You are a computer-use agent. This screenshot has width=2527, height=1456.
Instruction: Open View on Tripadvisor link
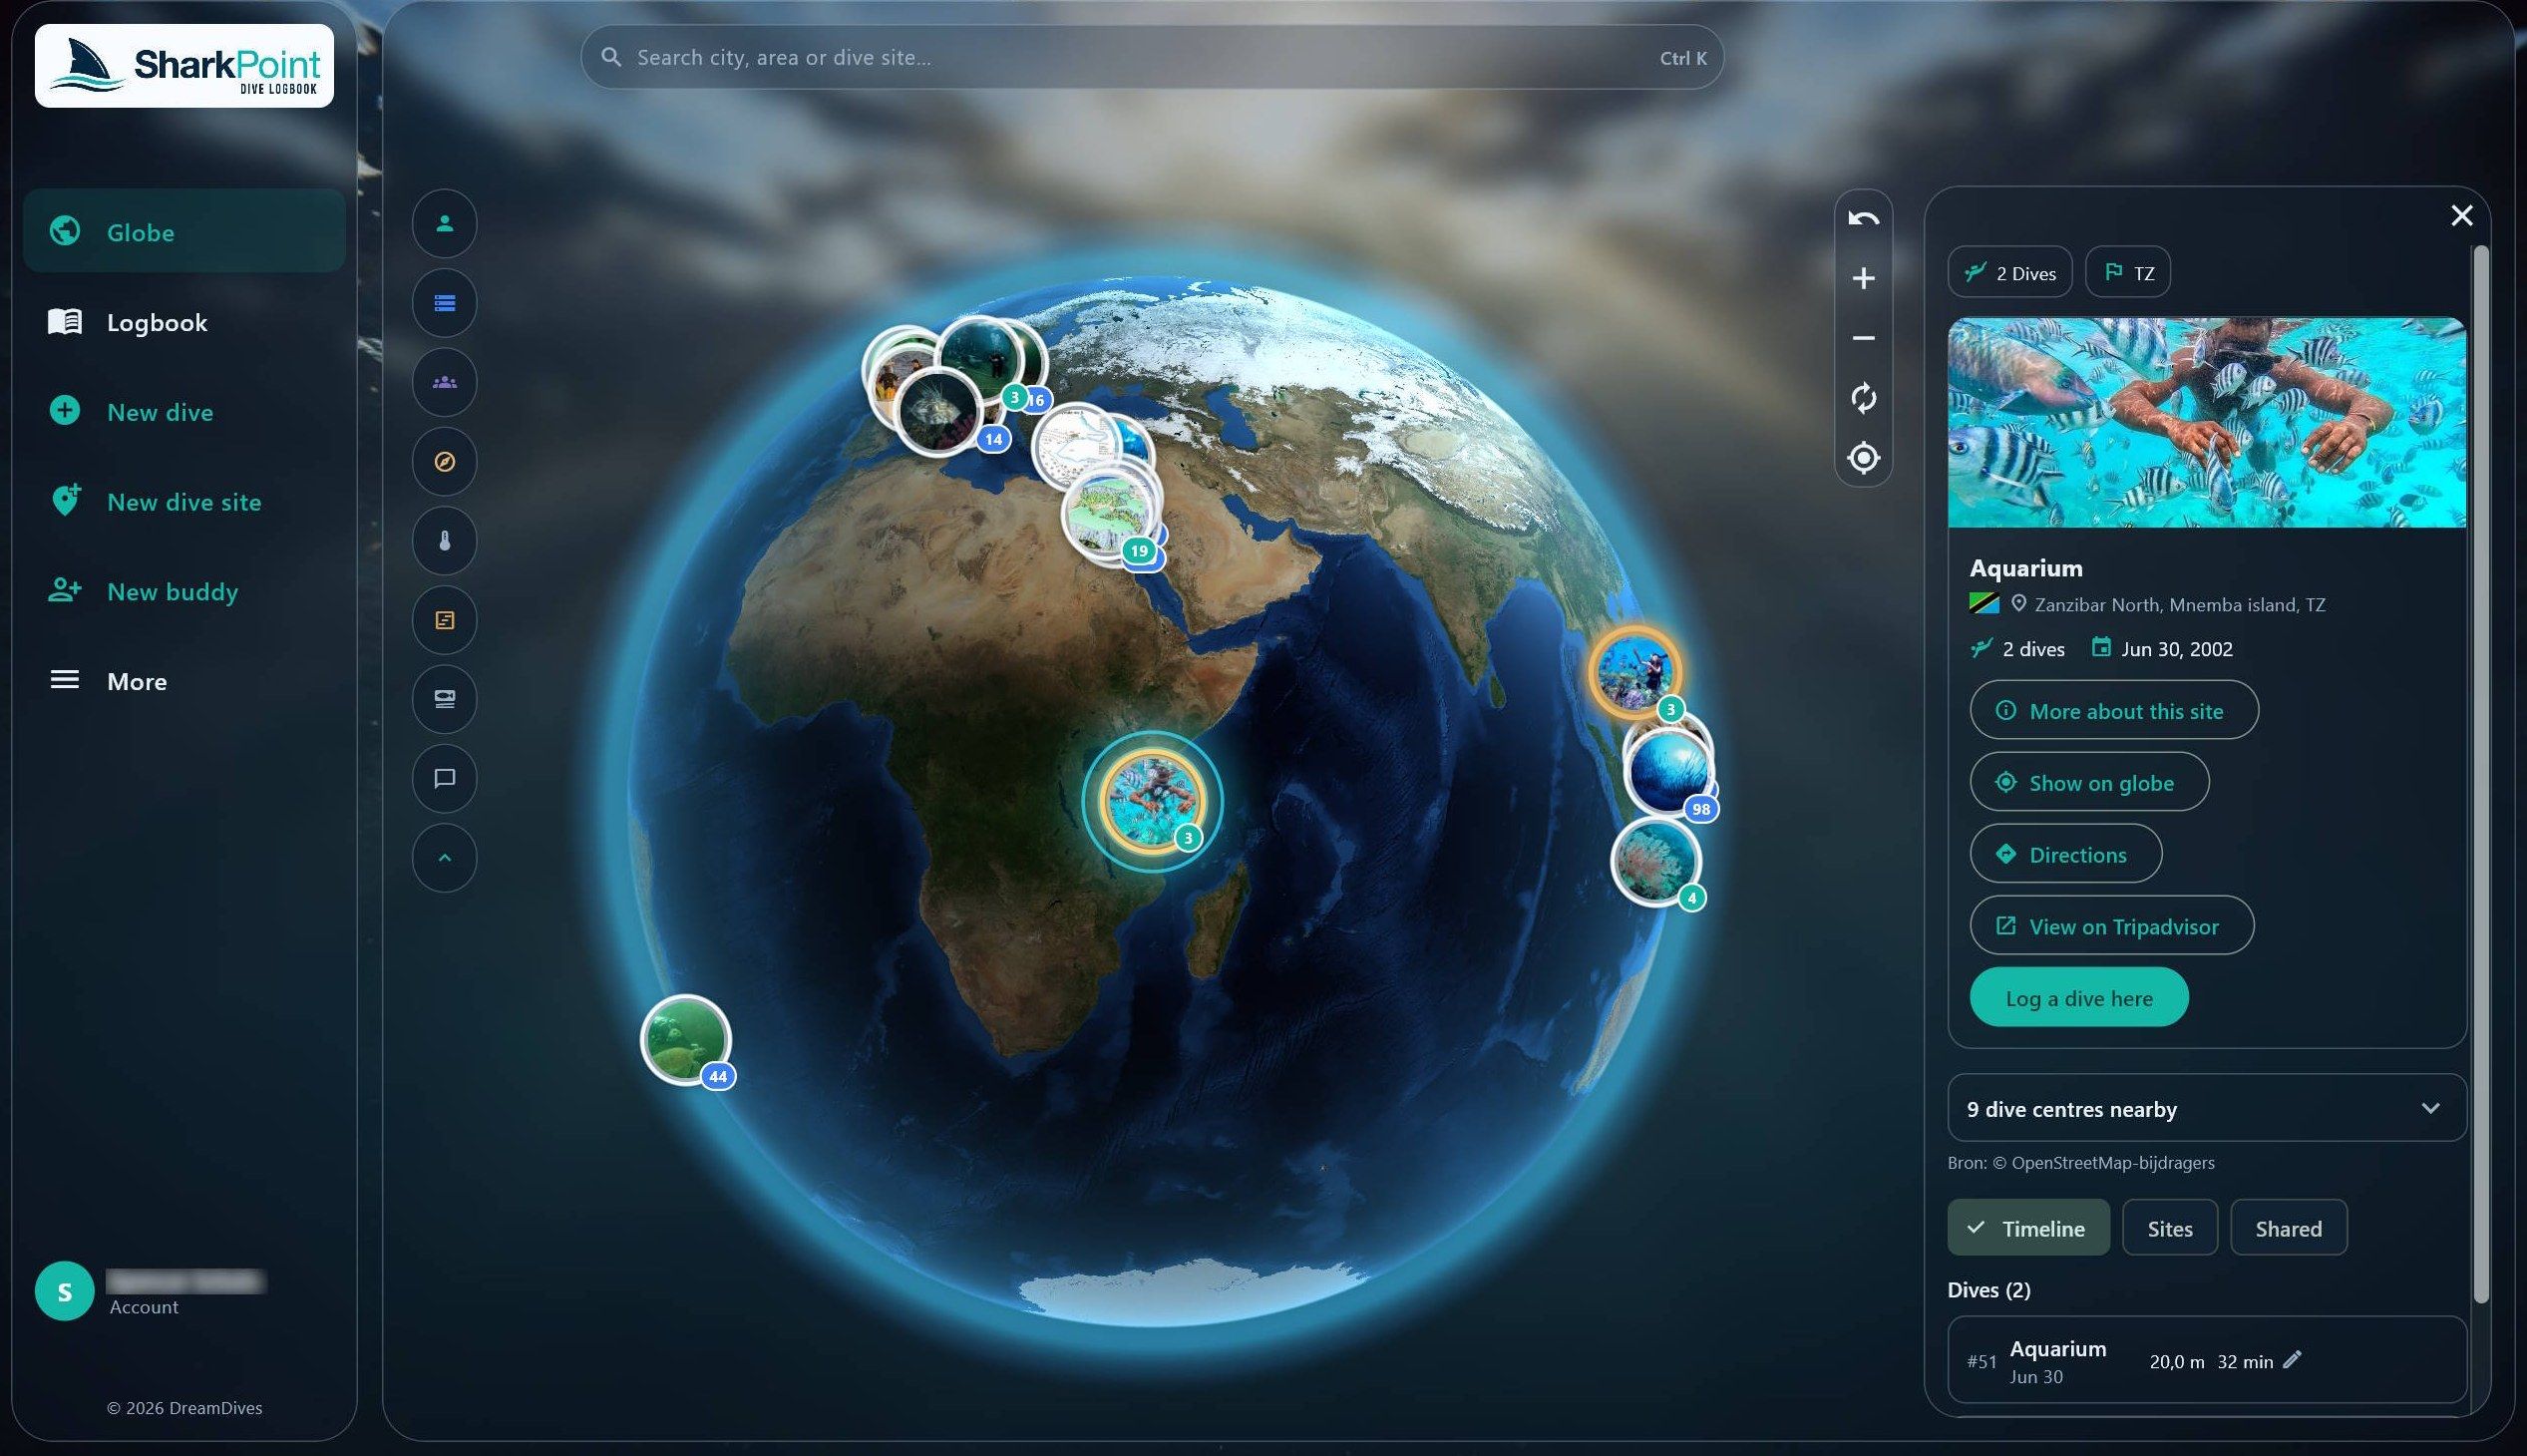(2111, 926)
